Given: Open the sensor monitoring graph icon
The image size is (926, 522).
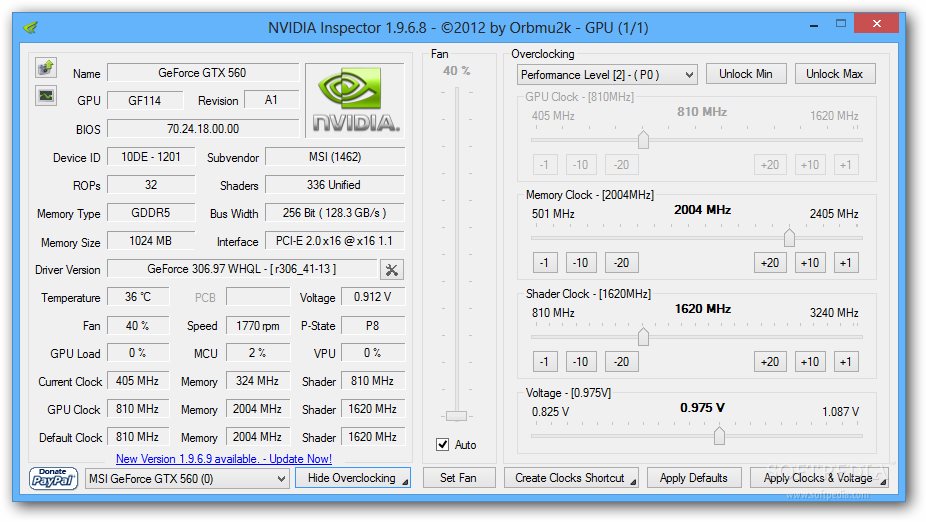Looking at the screenshot, I should tap(45, 95).
